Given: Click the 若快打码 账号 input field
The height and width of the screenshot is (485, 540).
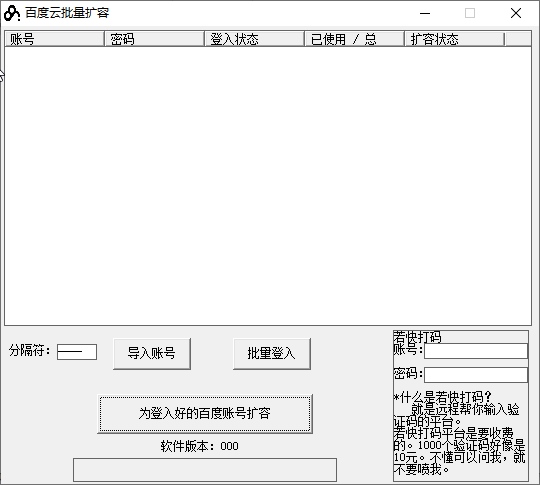Looking at the screenshot, I should pyautogui.click(x=476, y=351).
